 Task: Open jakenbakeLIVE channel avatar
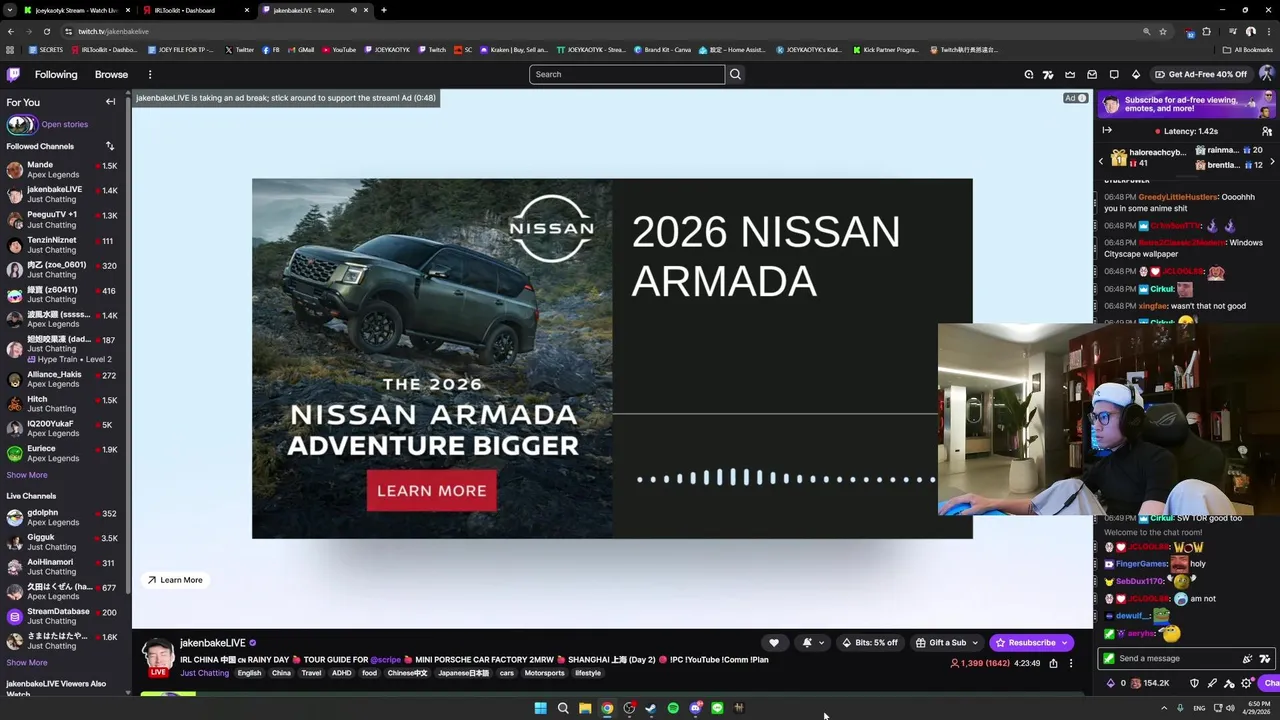pyautogui.click(x=157, y=655)
